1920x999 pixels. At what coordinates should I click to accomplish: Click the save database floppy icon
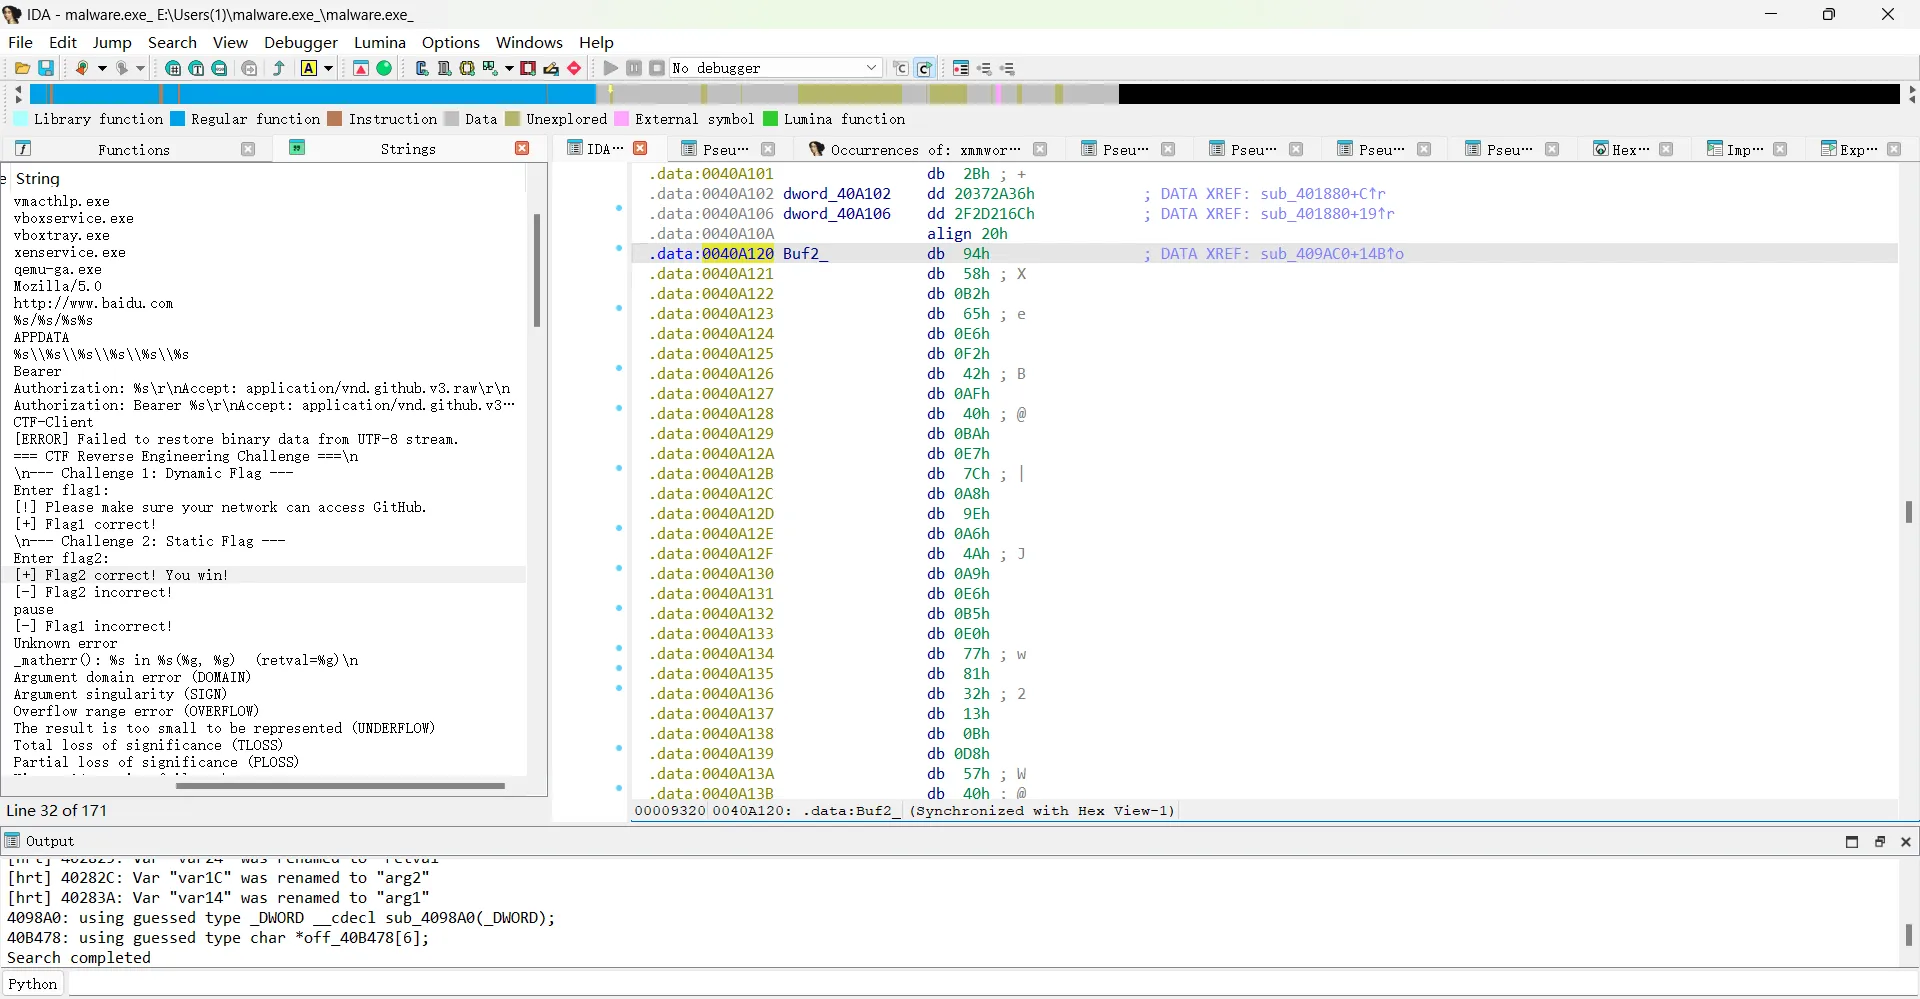(x=46, y=68)
